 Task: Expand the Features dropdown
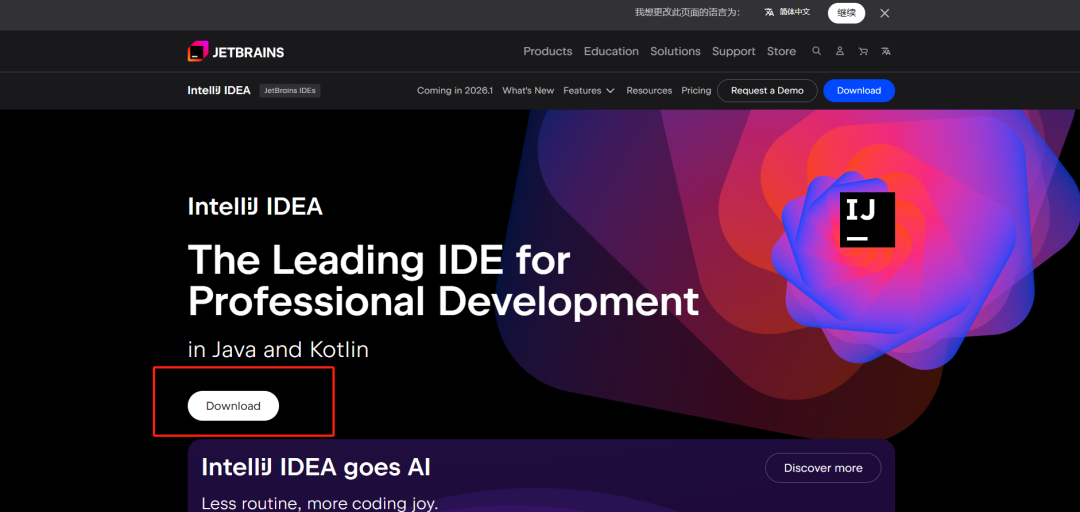tap(589, 90)
